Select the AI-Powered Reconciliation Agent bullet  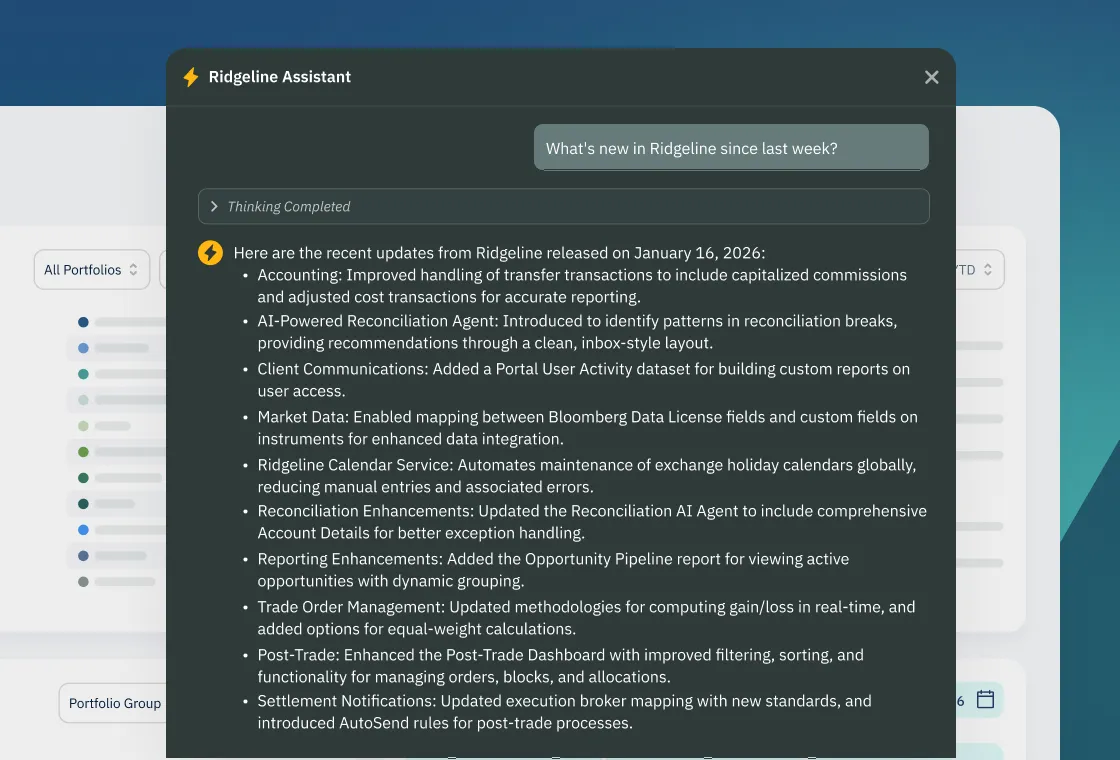577,332
